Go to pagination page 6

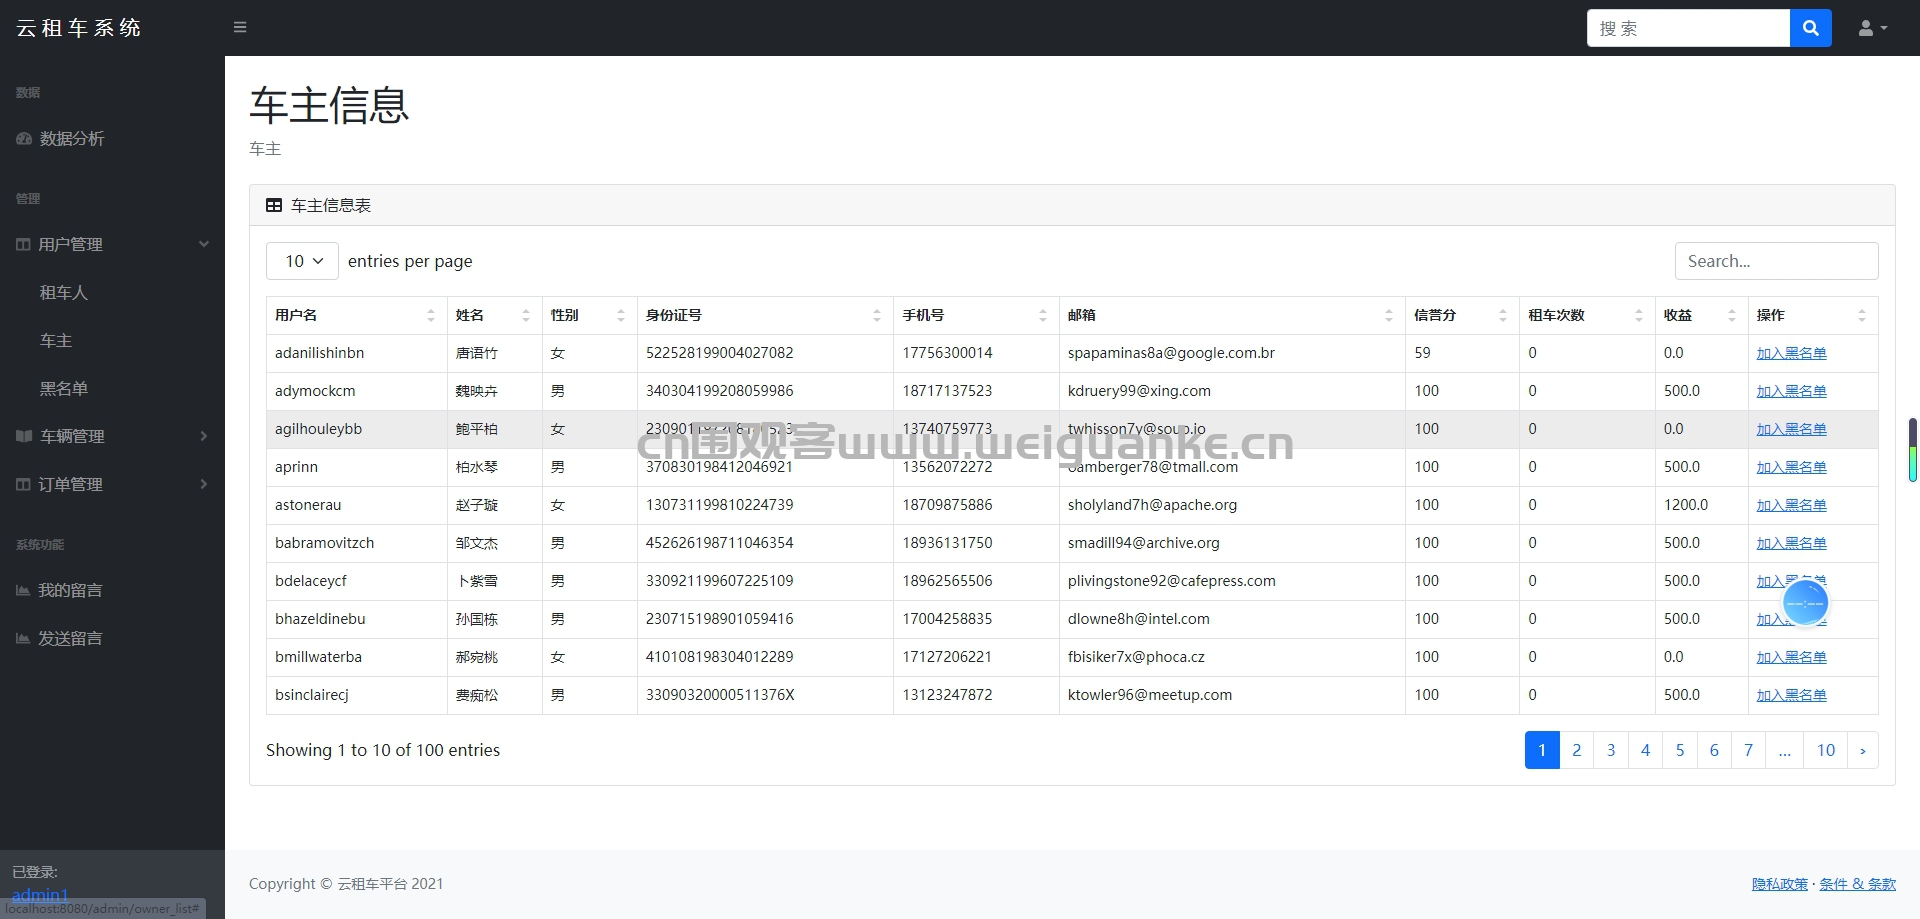[x=1714, y=750]
